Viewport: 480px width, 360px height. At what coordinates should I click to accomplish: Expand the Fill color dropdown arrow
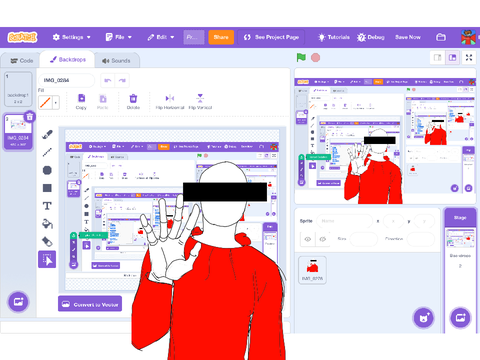(x=56, y=103)
